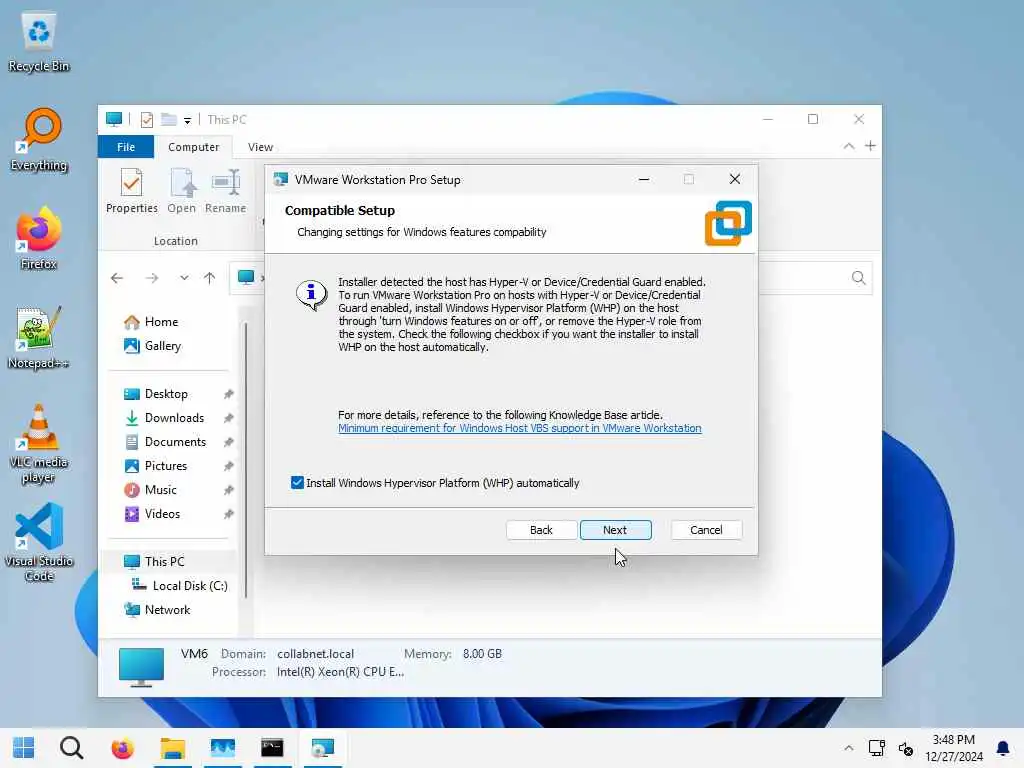This screenshot has height=768, width=1024.
Task: Launch VLC media player desktop shortcut
Action: 39,444
